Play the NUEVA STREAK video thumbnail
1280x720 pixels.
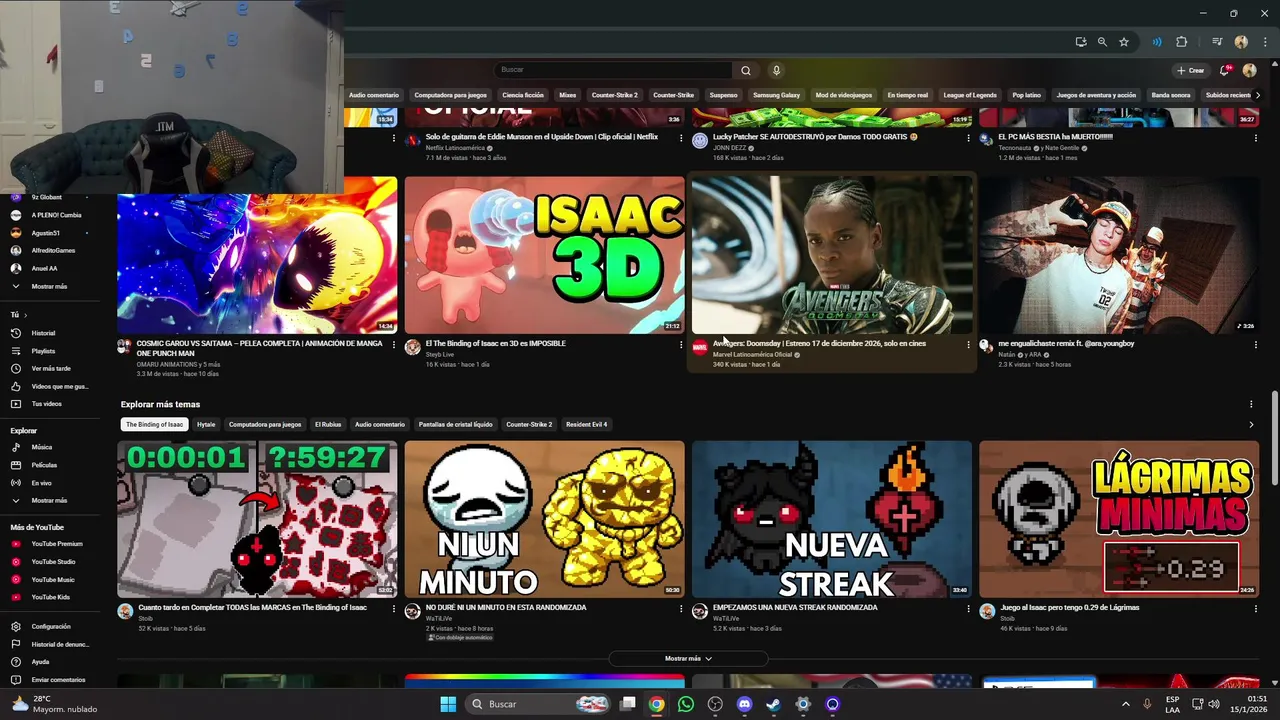[832, 519]
